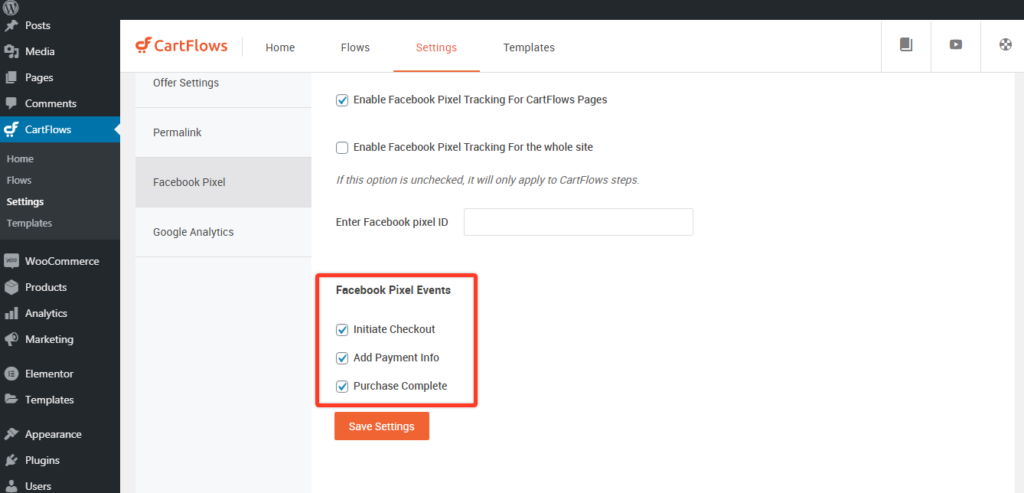Open the WordPress logo menu
Viewport: 1024px width, 493px height.
pyautogui.click(x=11, y=8)
